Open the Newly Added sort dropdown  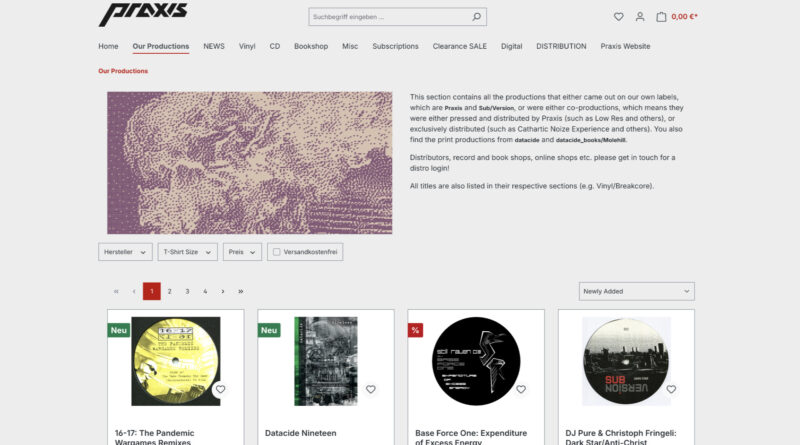pyautogui.click(x=636, y=291)
